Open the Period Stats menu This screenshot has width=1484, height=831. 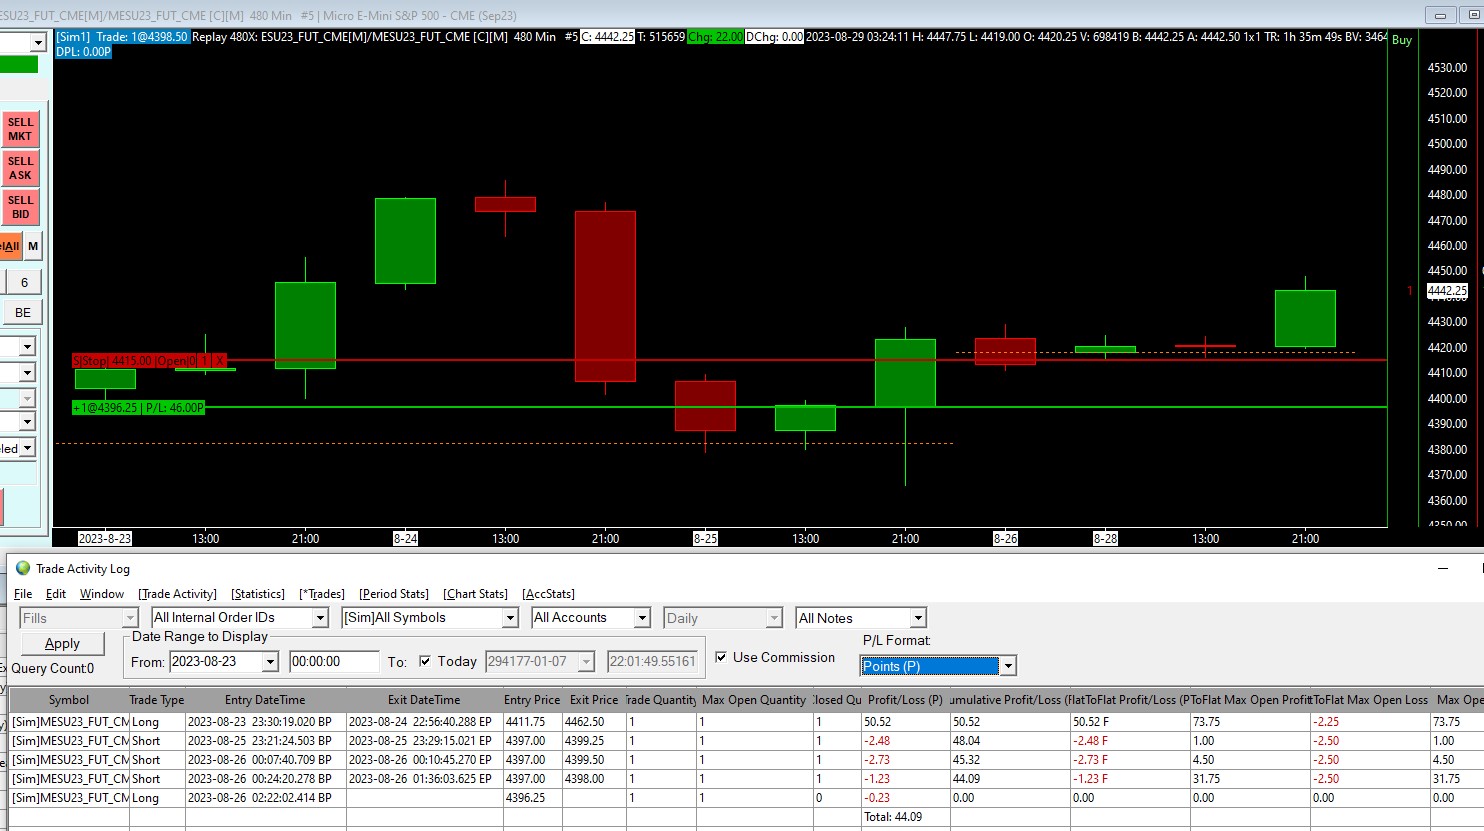click(393, 593)
